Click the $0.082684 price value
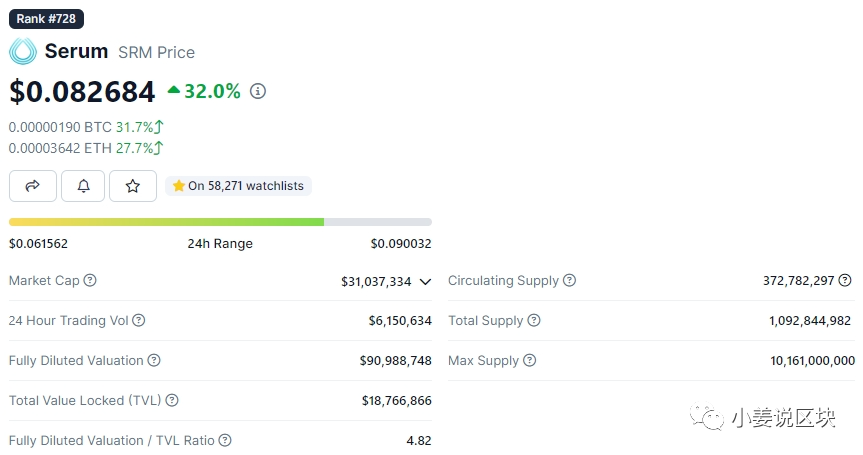Viewport: 863px width, 455px height. (x=82, y=91)
